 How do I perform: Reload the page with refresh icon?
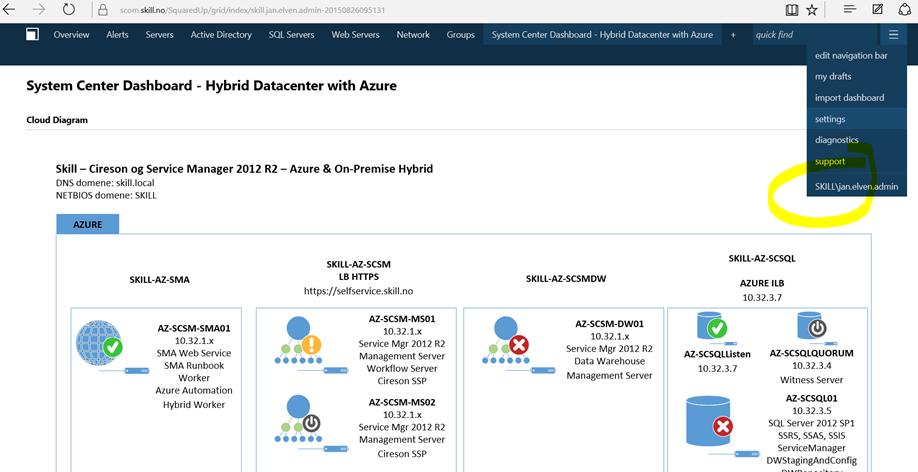[69, 9]
